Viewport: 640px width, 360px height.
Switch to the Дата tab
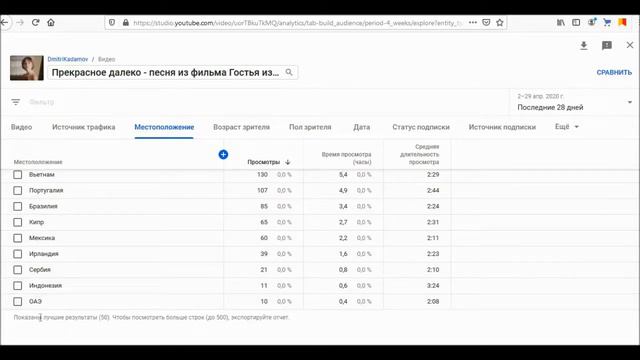pyautogui.click(x=362, y=127)
